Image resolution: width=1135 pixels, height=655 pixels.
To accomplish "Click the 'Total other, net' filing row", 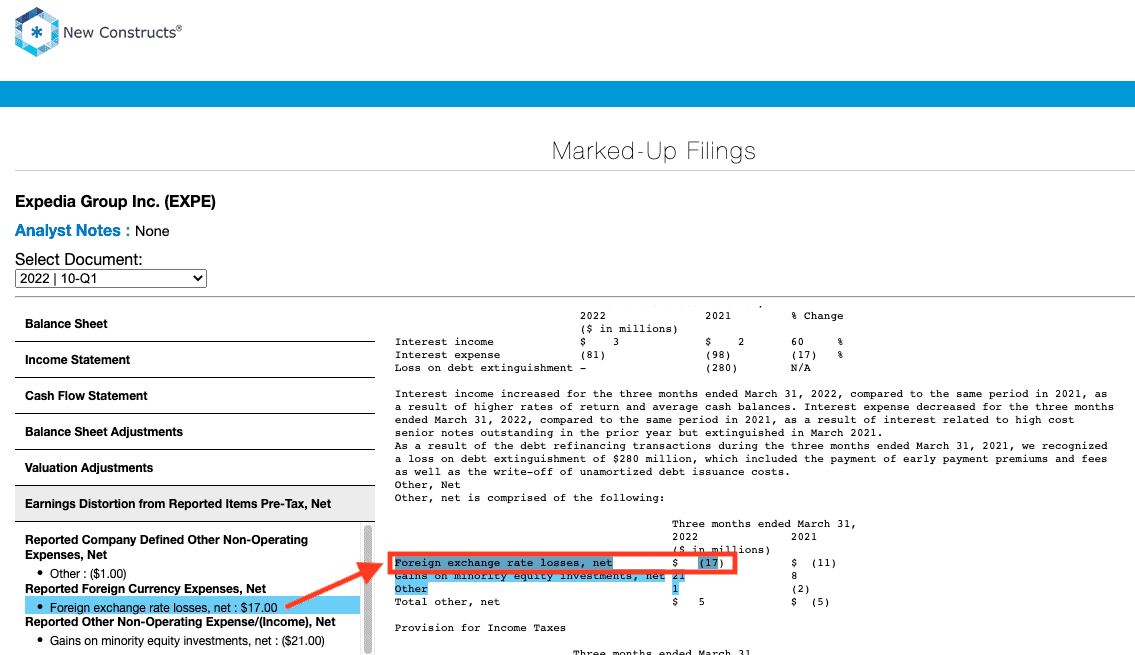I will [x=612, y=602].
